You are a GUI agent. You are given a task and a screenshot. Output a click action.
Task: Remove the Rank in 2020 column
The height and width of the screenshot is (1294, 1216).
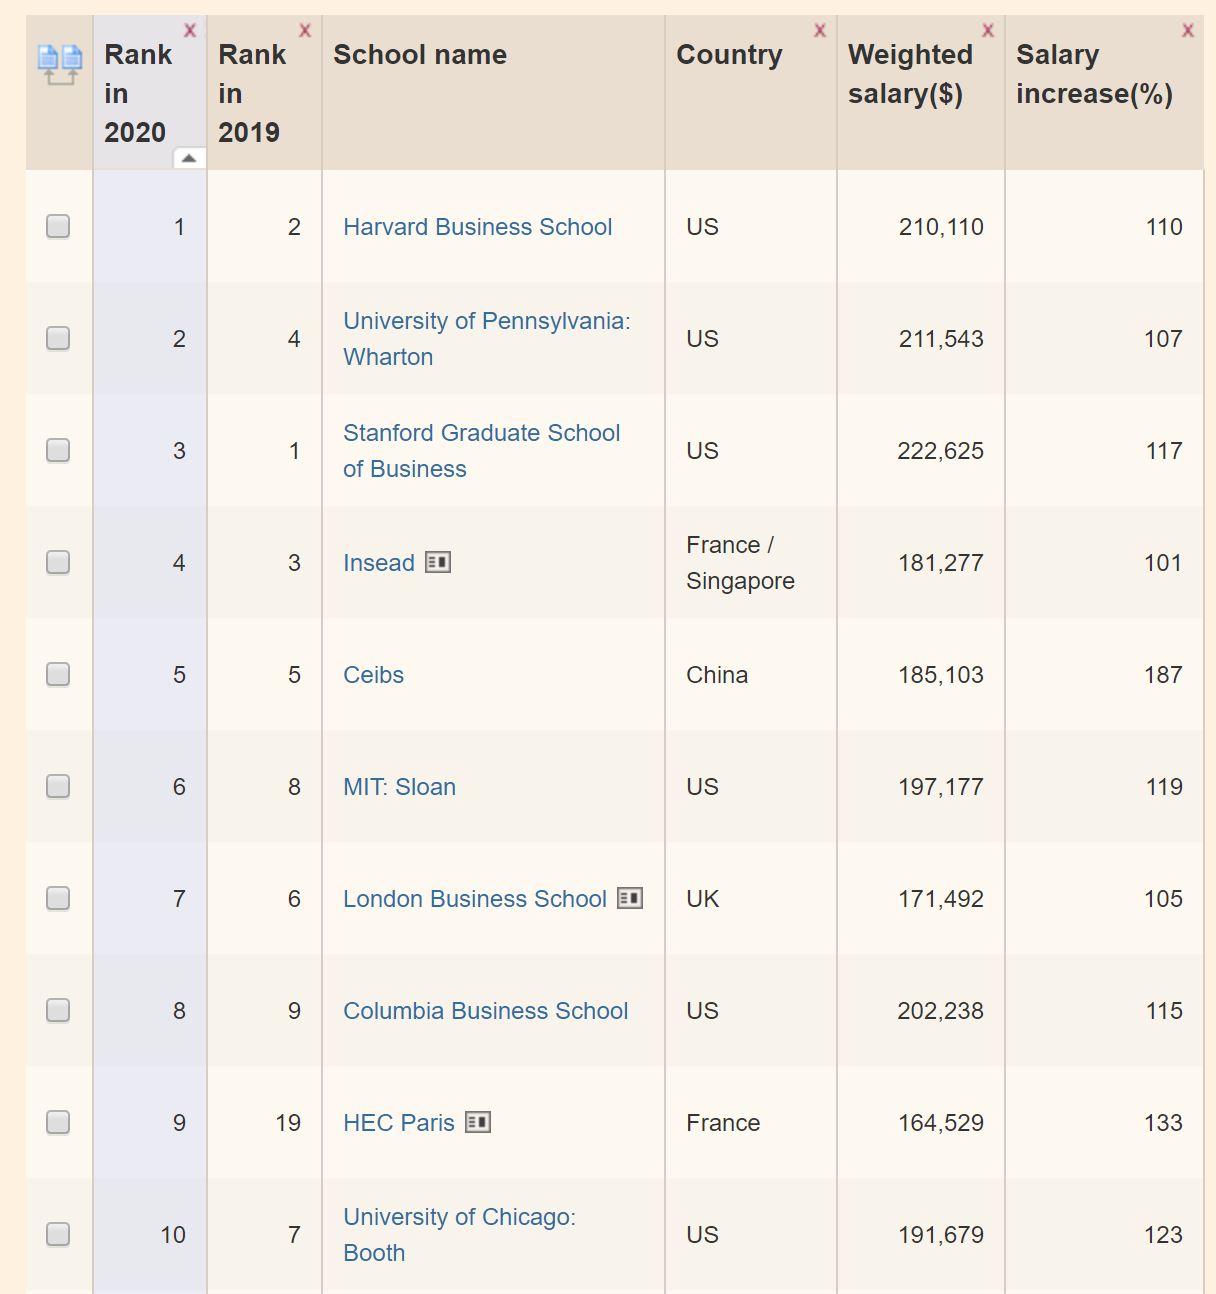point(190,31)
